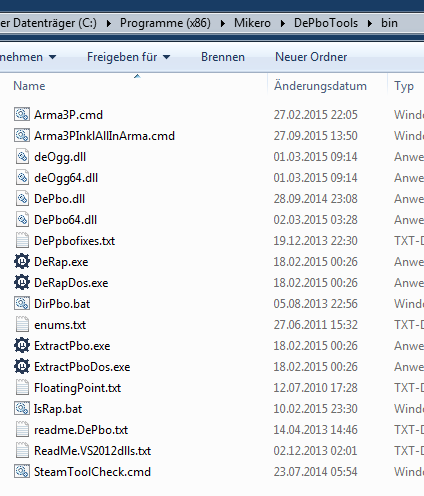This screenshot has width=424, height=496.
Task: Click the deOgg64.dll file icon
Action: pyautogui.click(x=22, y=178)
